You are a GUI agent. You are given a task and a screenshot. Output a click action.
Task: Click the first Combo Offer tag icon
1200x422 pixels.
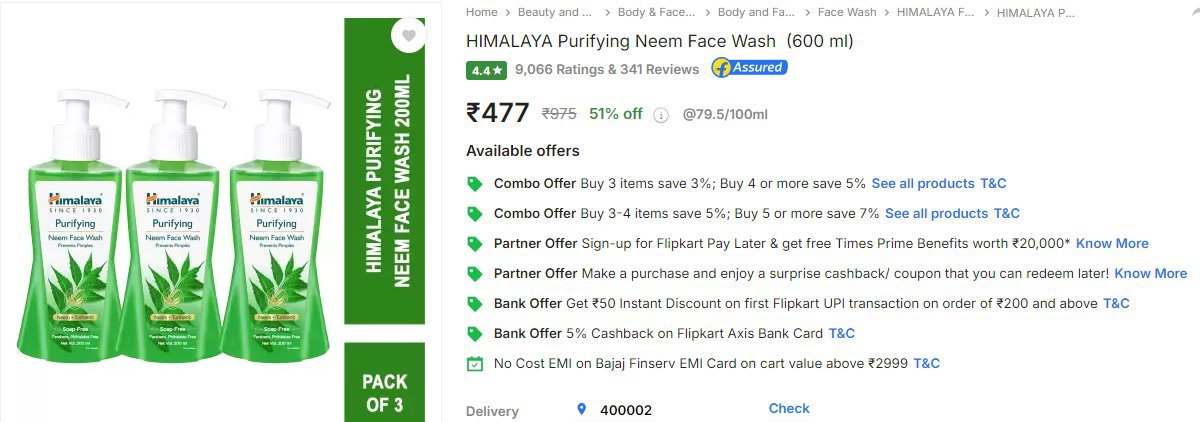[x=475, y=184]
